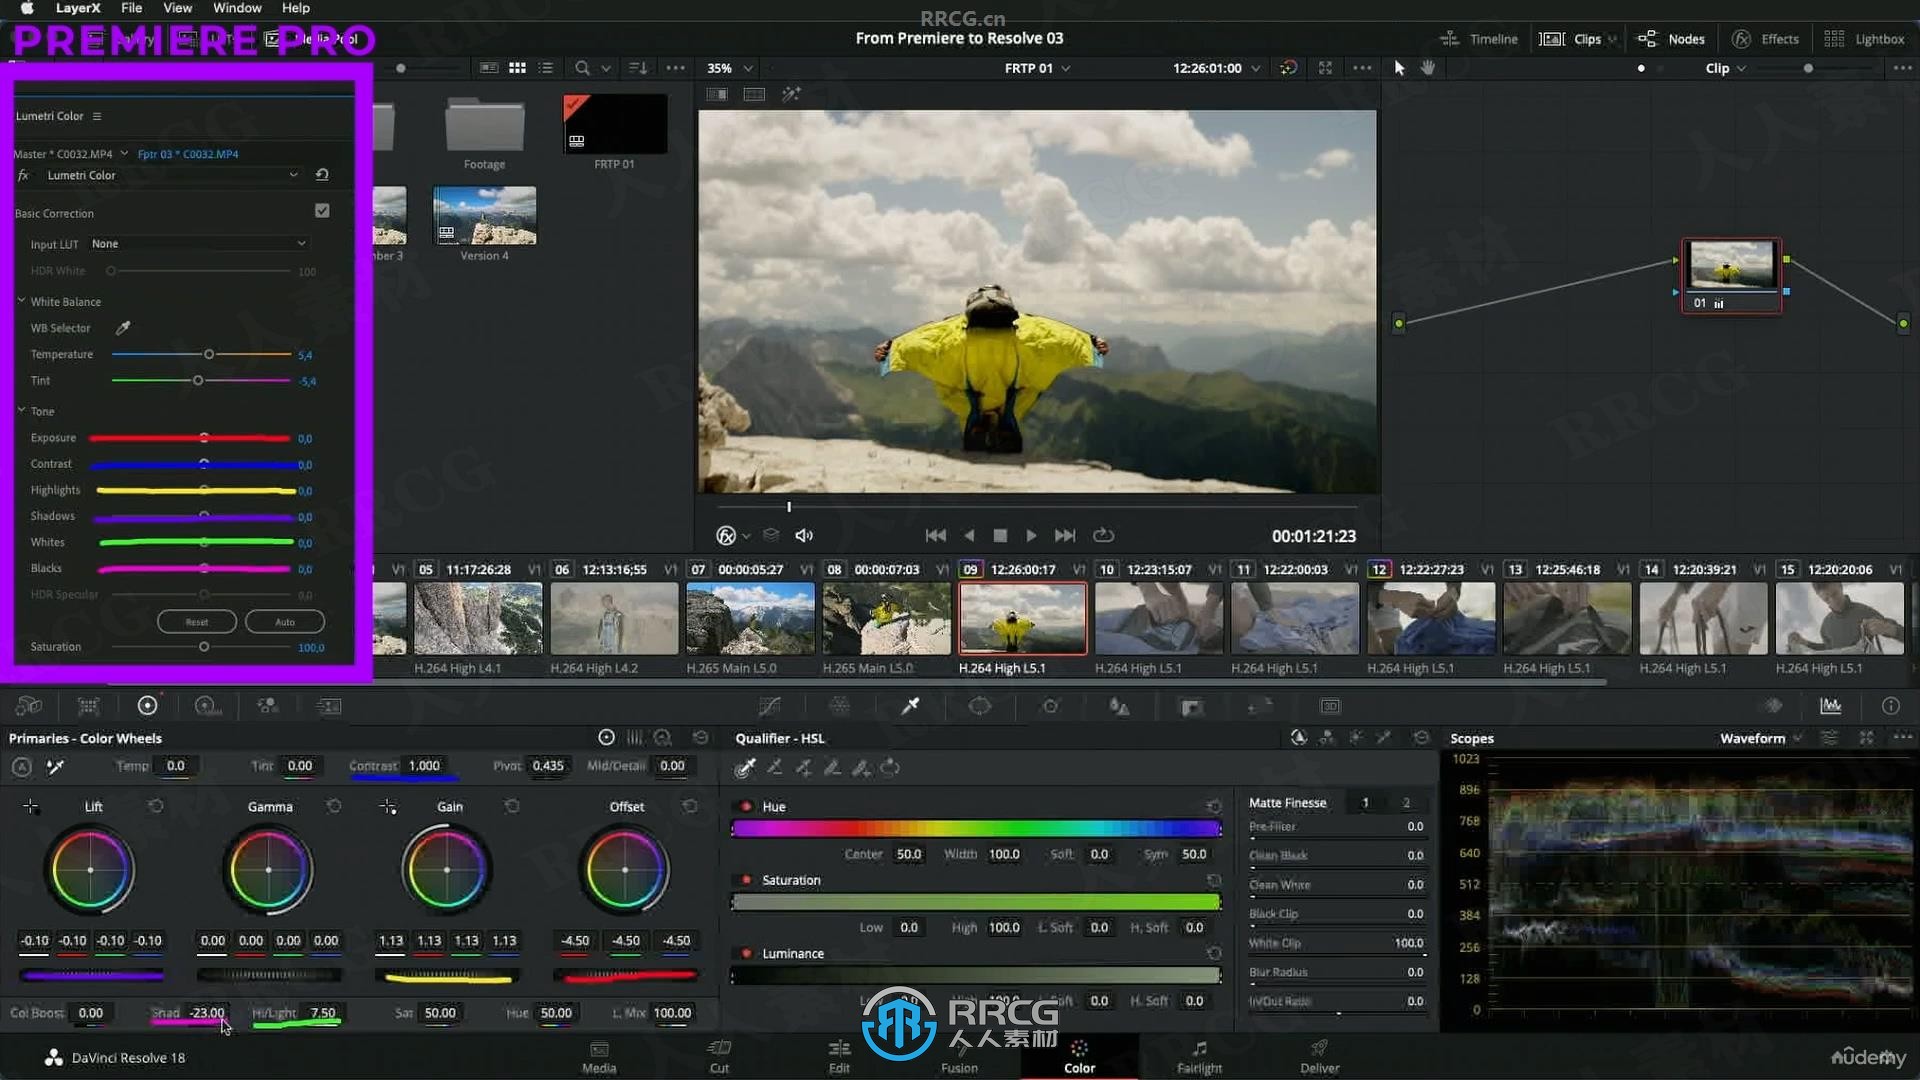1920x1080 pixels.
Task: Open the Clip node mode dropdown
Action: [x=1725, y=68]
